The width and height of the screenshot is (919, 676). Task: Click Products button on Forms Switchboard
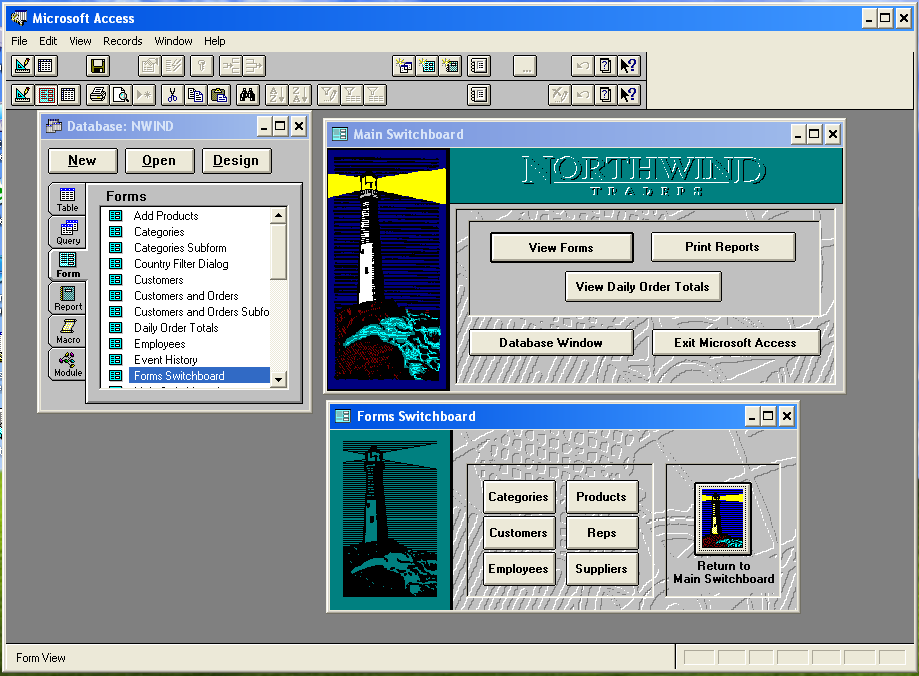pos(602,497)
